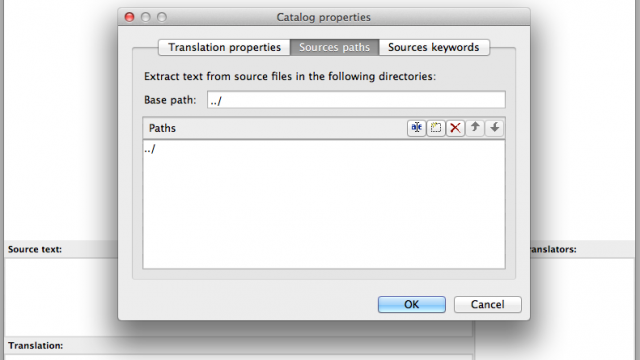Move the path up with the up arrow
The height and width of the screenshot is (360, 640).
click(475, 128)
